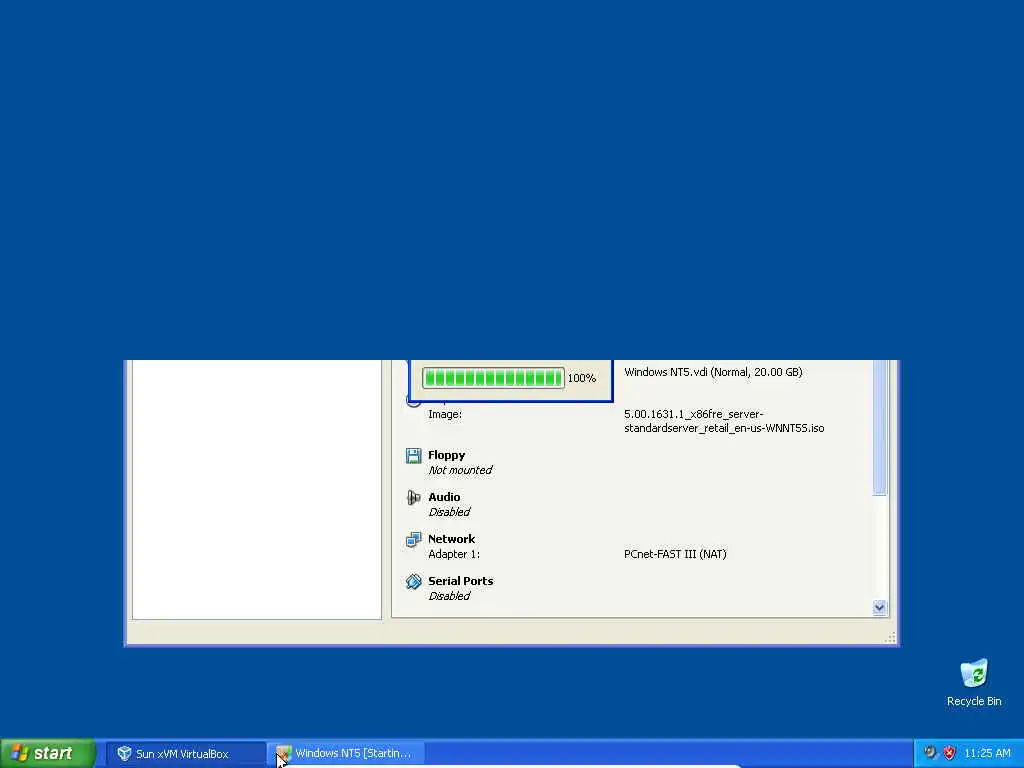Click the VirtualBox cube icon in taskbar
The width and height of the screenshot is (1024, 768).
pos(124,753)
